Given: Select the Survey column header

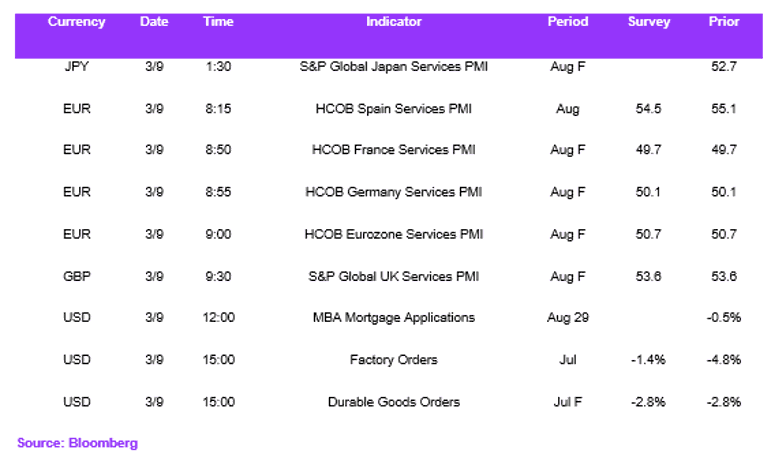Looking at the screenshot, I should pos(649,22).
